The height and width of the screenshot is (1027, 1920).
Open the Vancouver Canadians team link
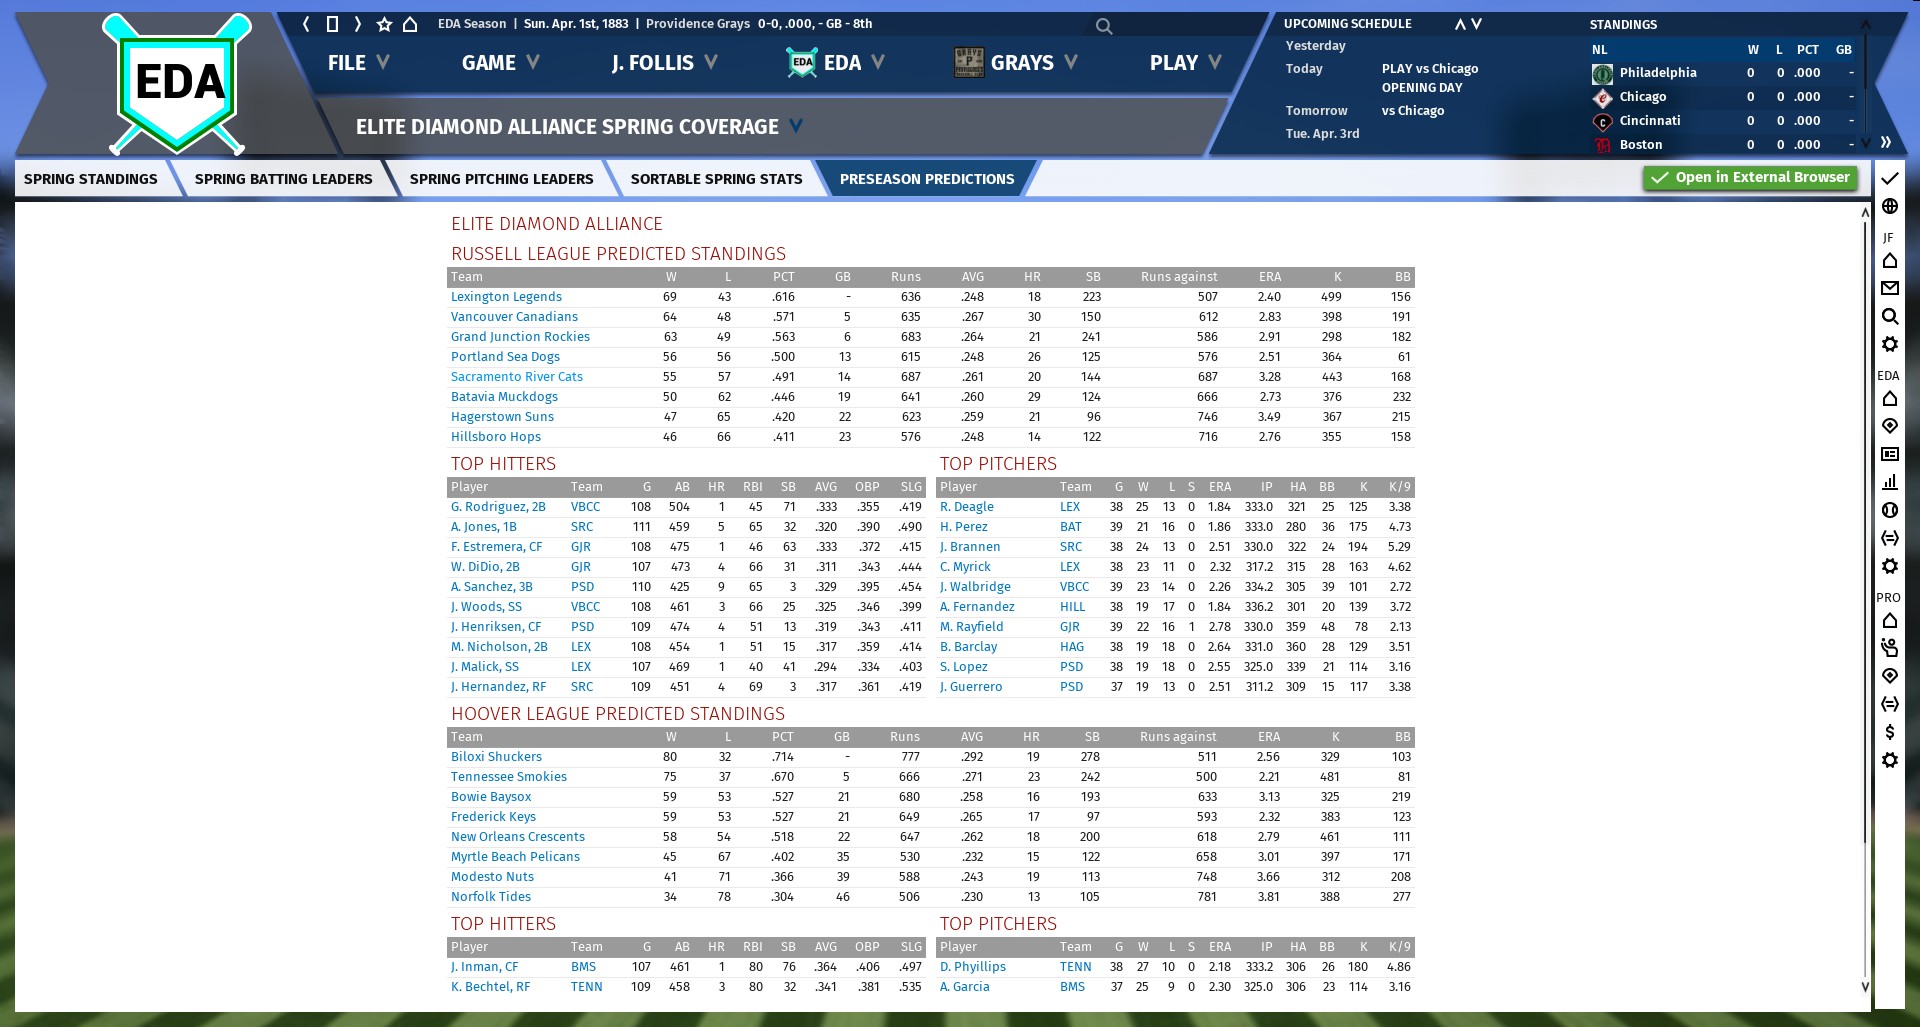[514, 317]
